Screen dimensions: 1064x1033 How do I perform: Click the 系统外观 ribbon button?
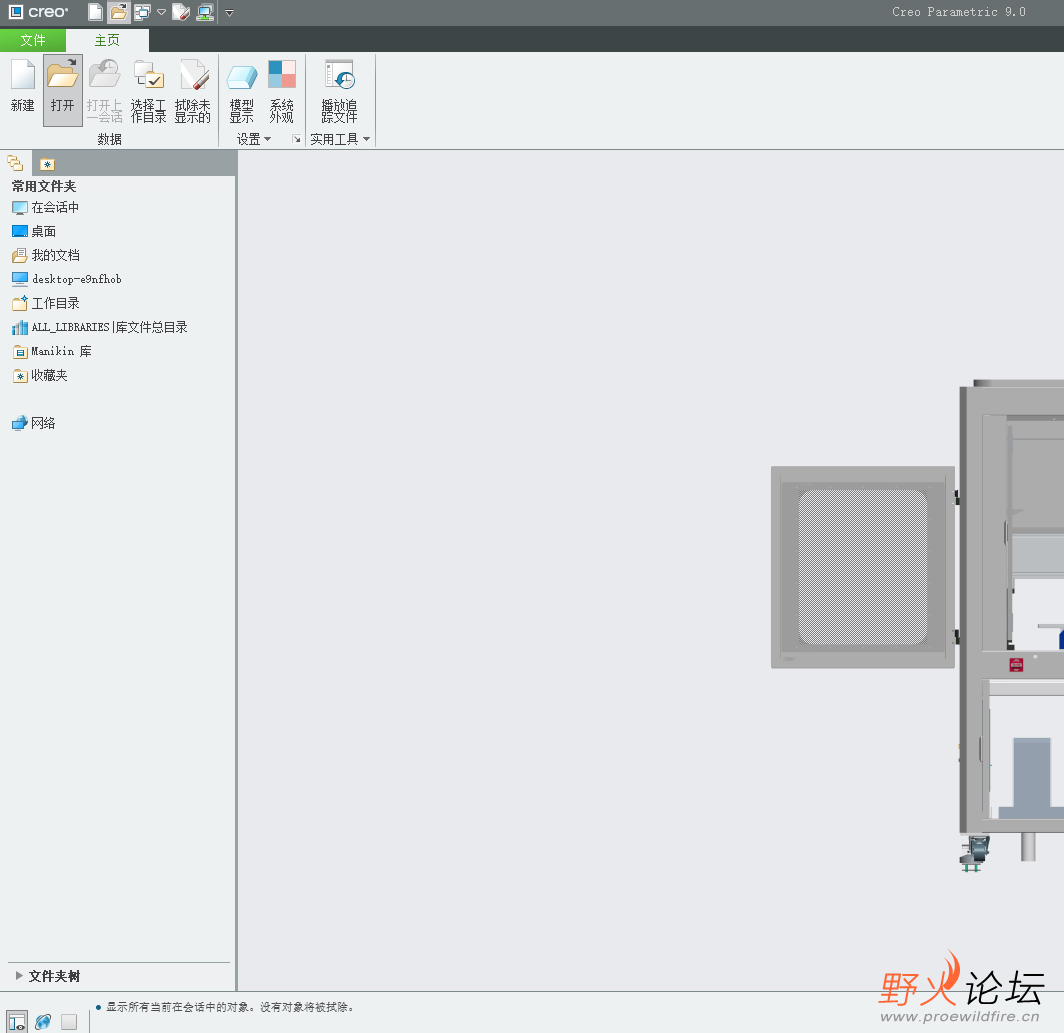(x=282, y=91)
